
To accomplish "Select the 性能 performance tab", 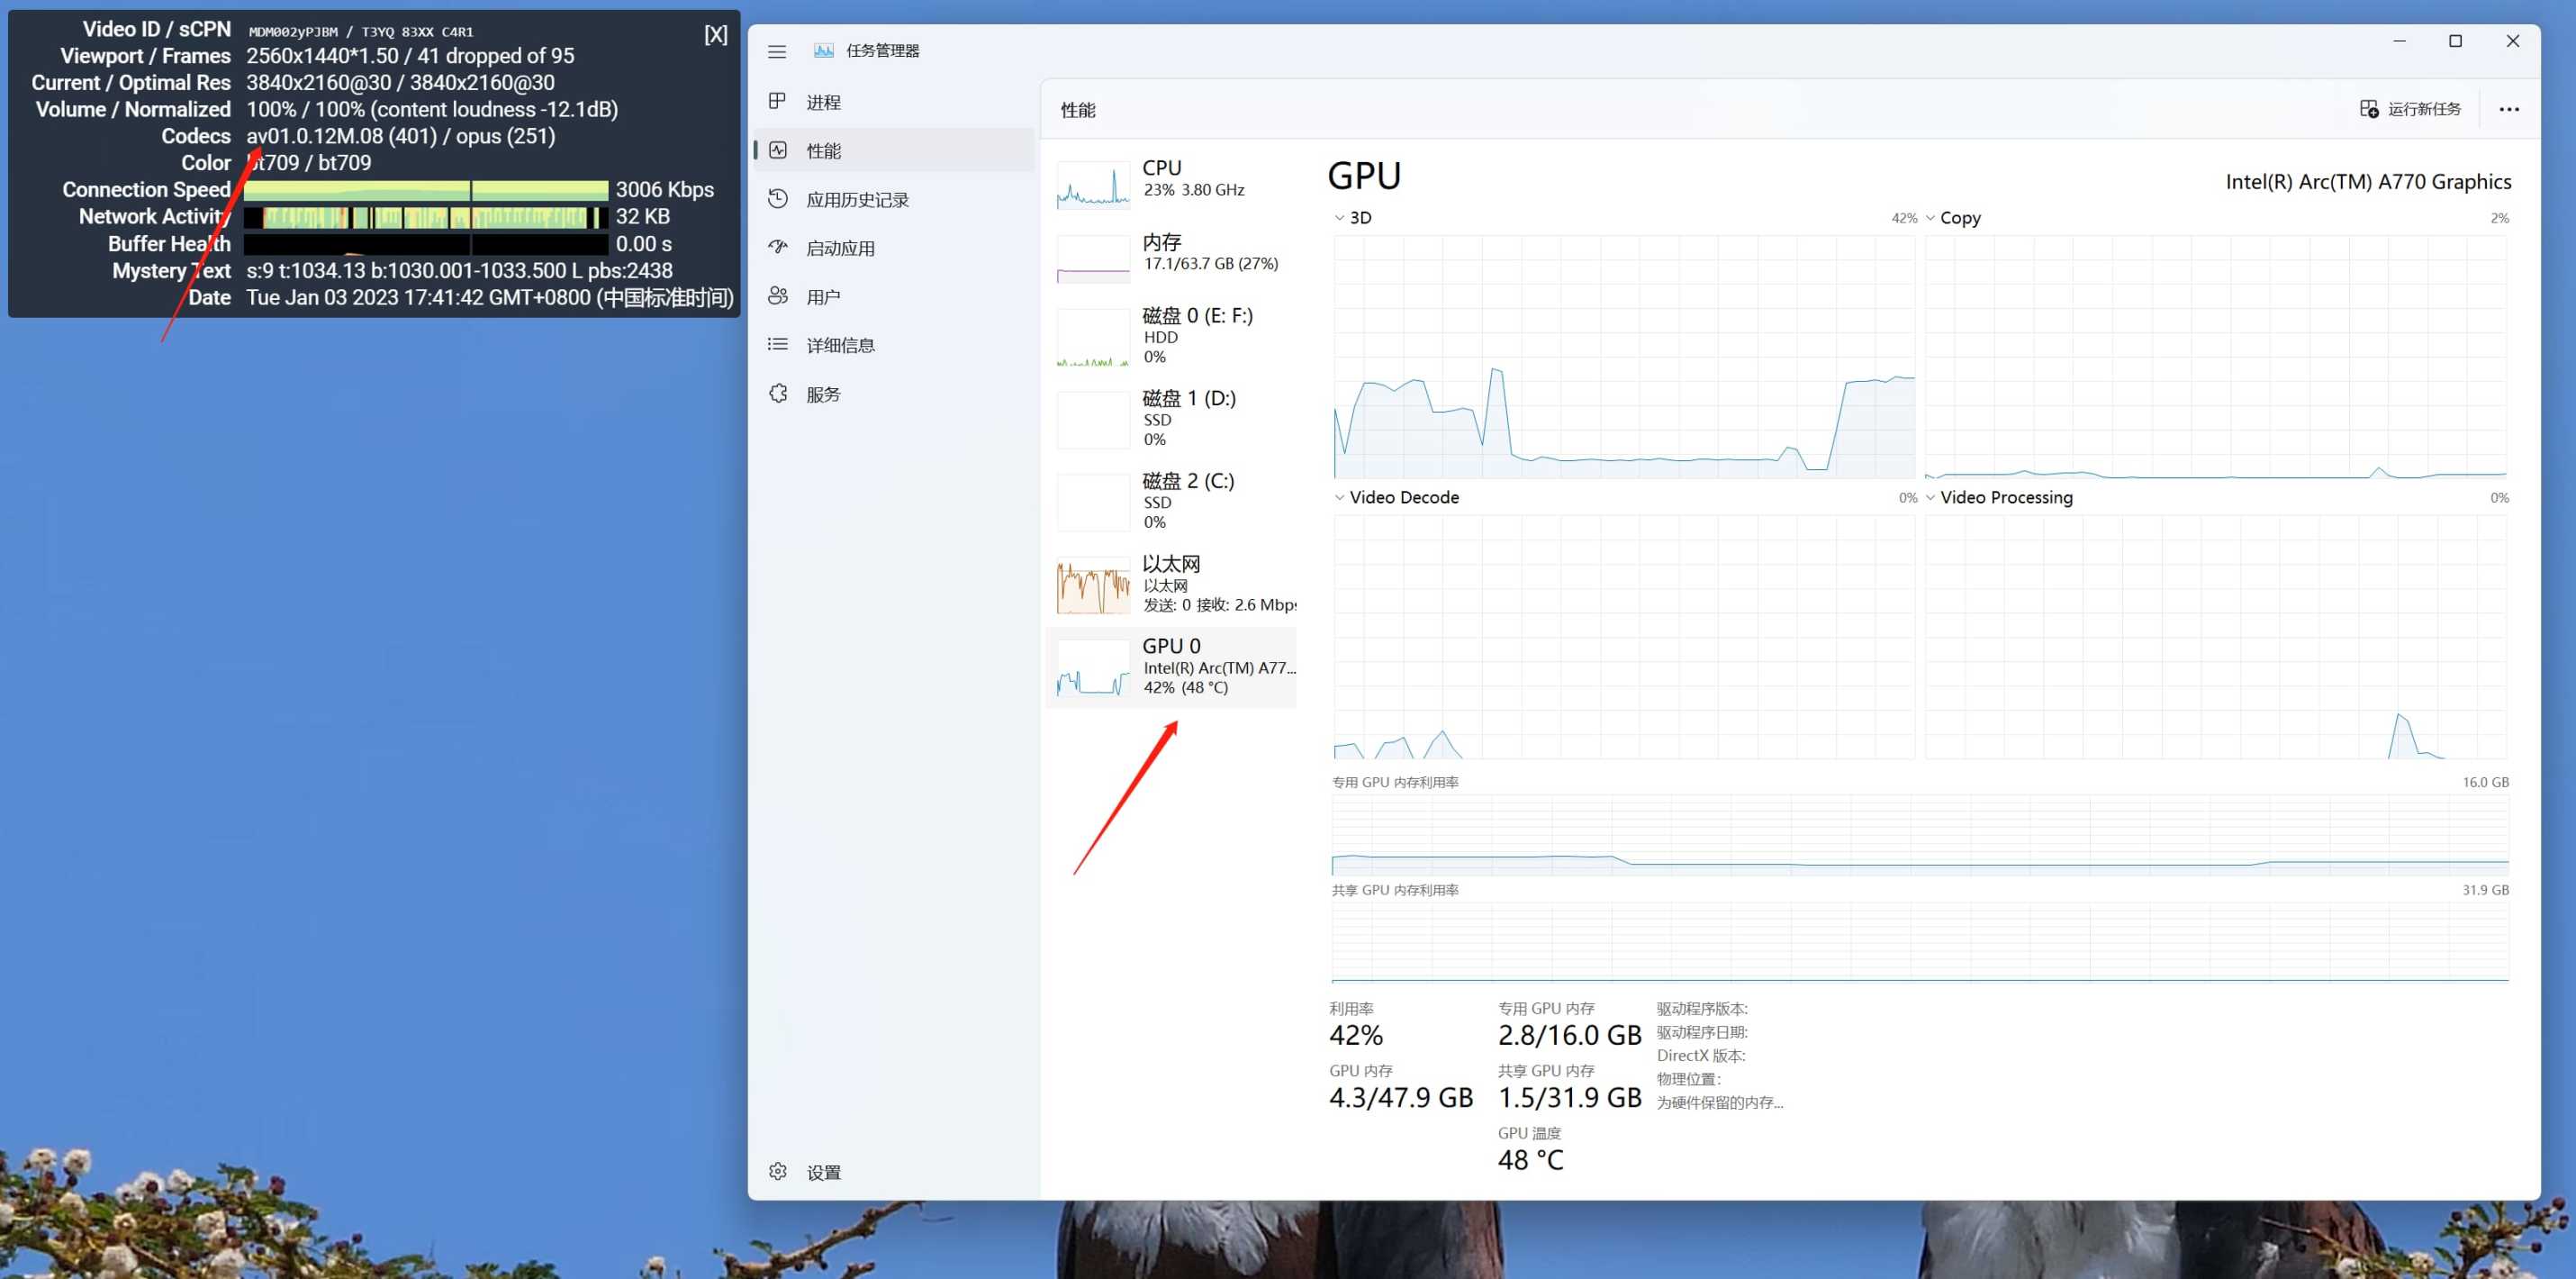I will [822, 151].
